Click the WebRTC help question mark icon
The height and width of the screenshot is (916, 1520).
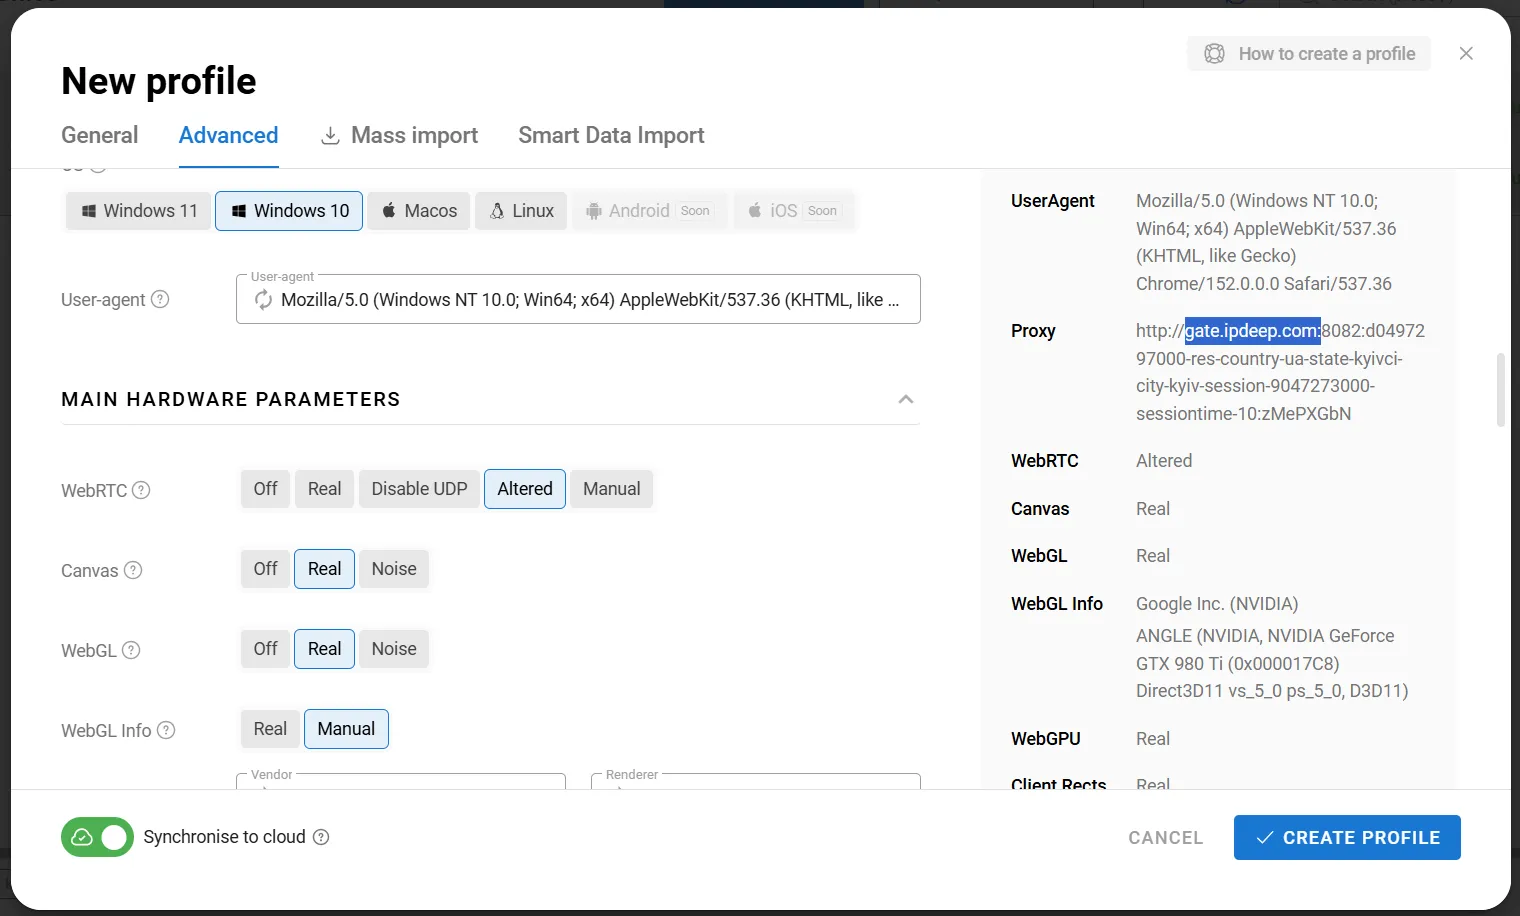coord(141,490)
